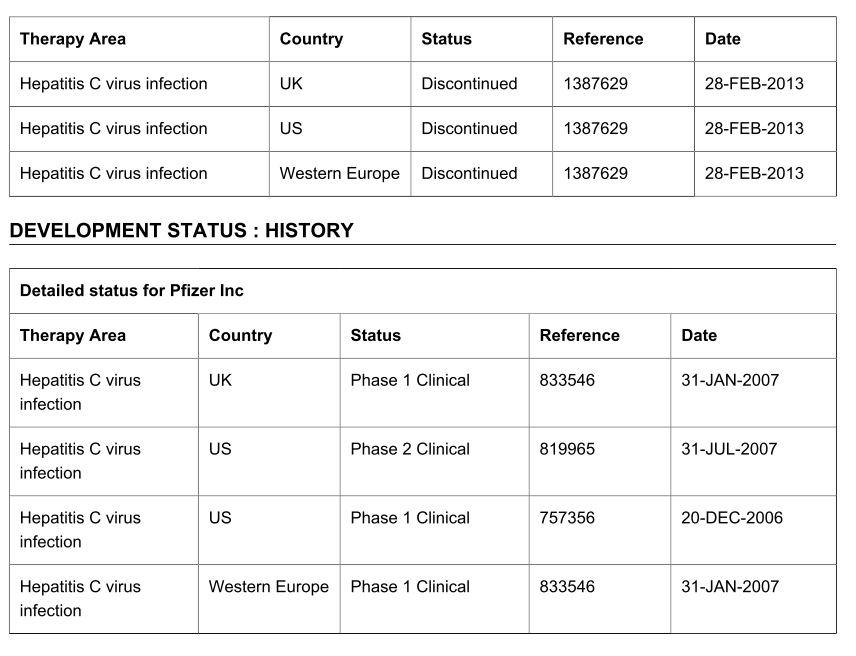Click reference number 819965

click(567, 449)
